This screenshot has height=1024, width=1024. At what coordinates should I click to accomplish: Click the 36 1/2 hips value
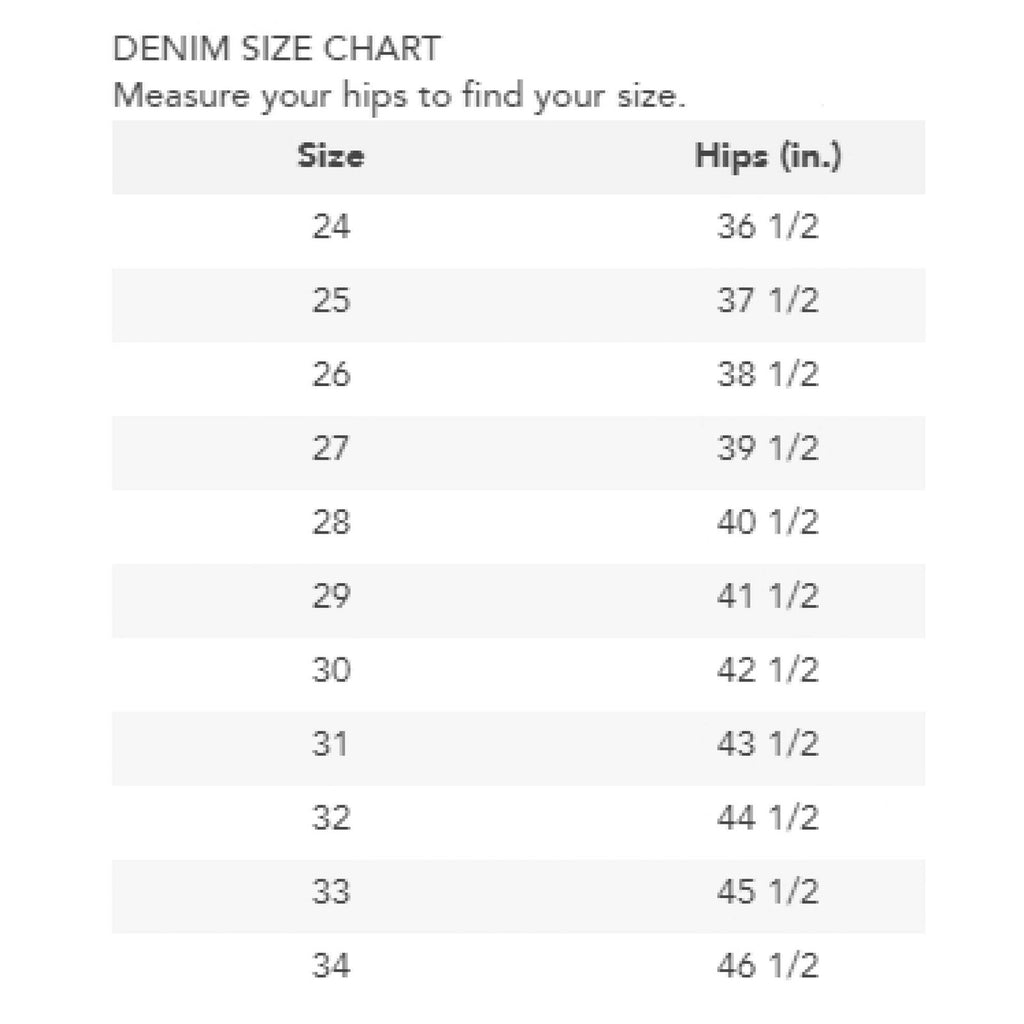(767, 228)
